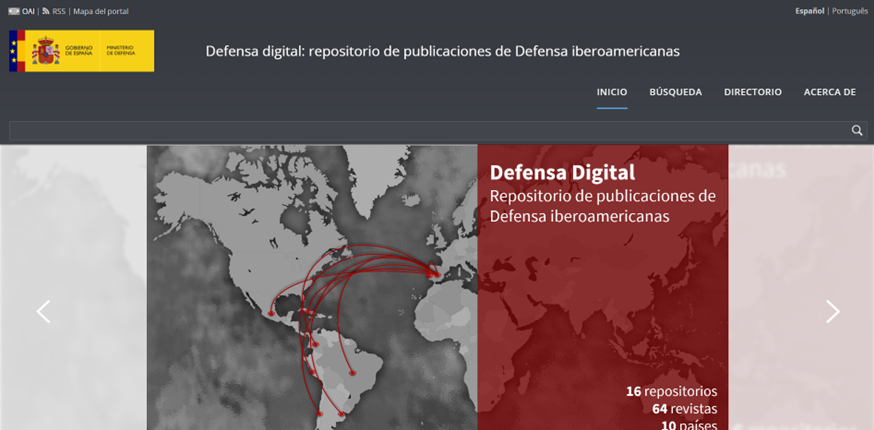Image resolution: width=874 pixels, height=430 pixels.
Task: Click the EU stars flag emblem
Action: pyautogui.click(x=15, y=51)
